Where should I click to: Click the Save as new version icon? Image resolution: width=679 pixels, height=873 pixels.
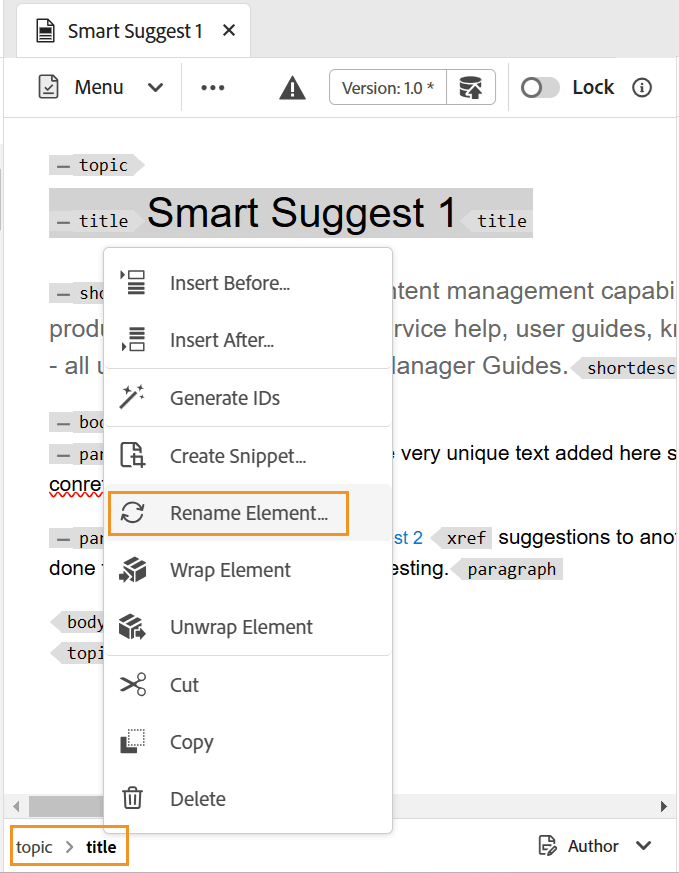[471, 87]
